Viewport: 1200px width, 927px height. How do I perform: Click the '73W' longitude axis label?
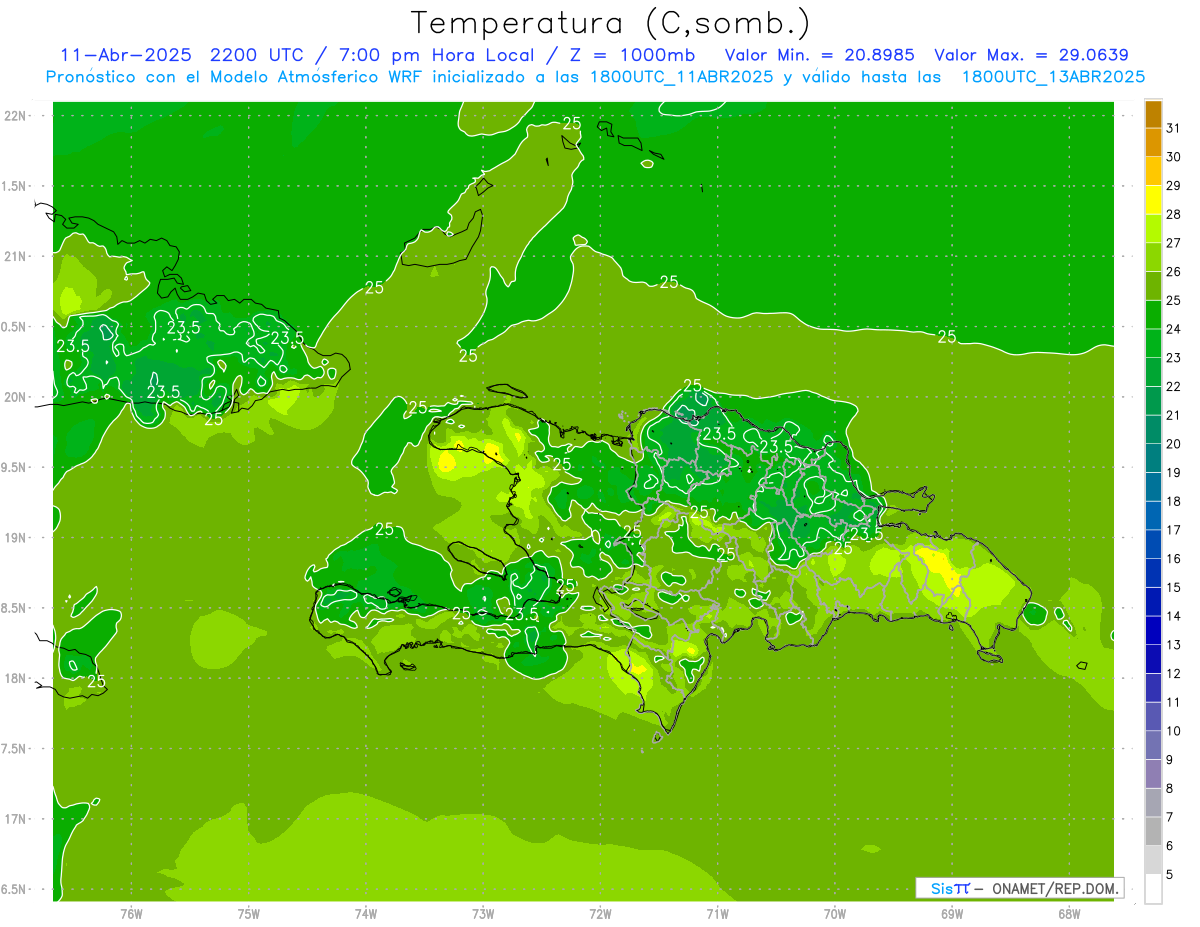coord(483,914)
